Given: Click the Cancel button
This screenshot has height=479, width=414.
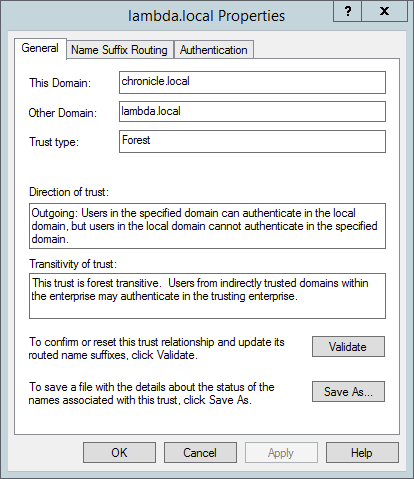Looking at the screenshot, I should 200,453.
